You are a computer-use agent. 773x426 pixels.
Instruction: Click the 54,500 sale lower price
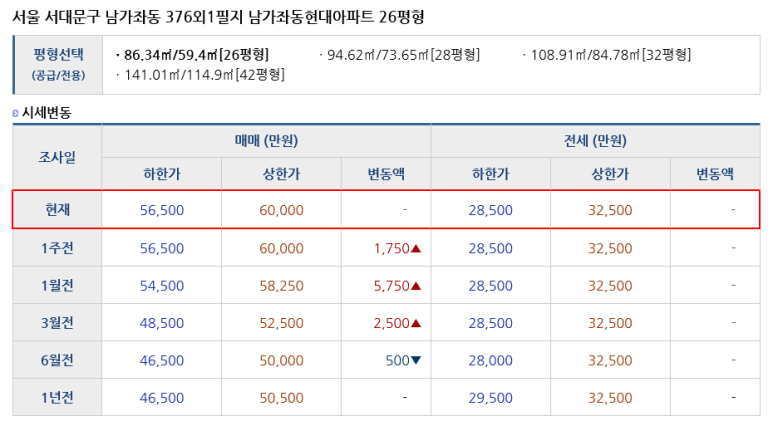[162, 286]
